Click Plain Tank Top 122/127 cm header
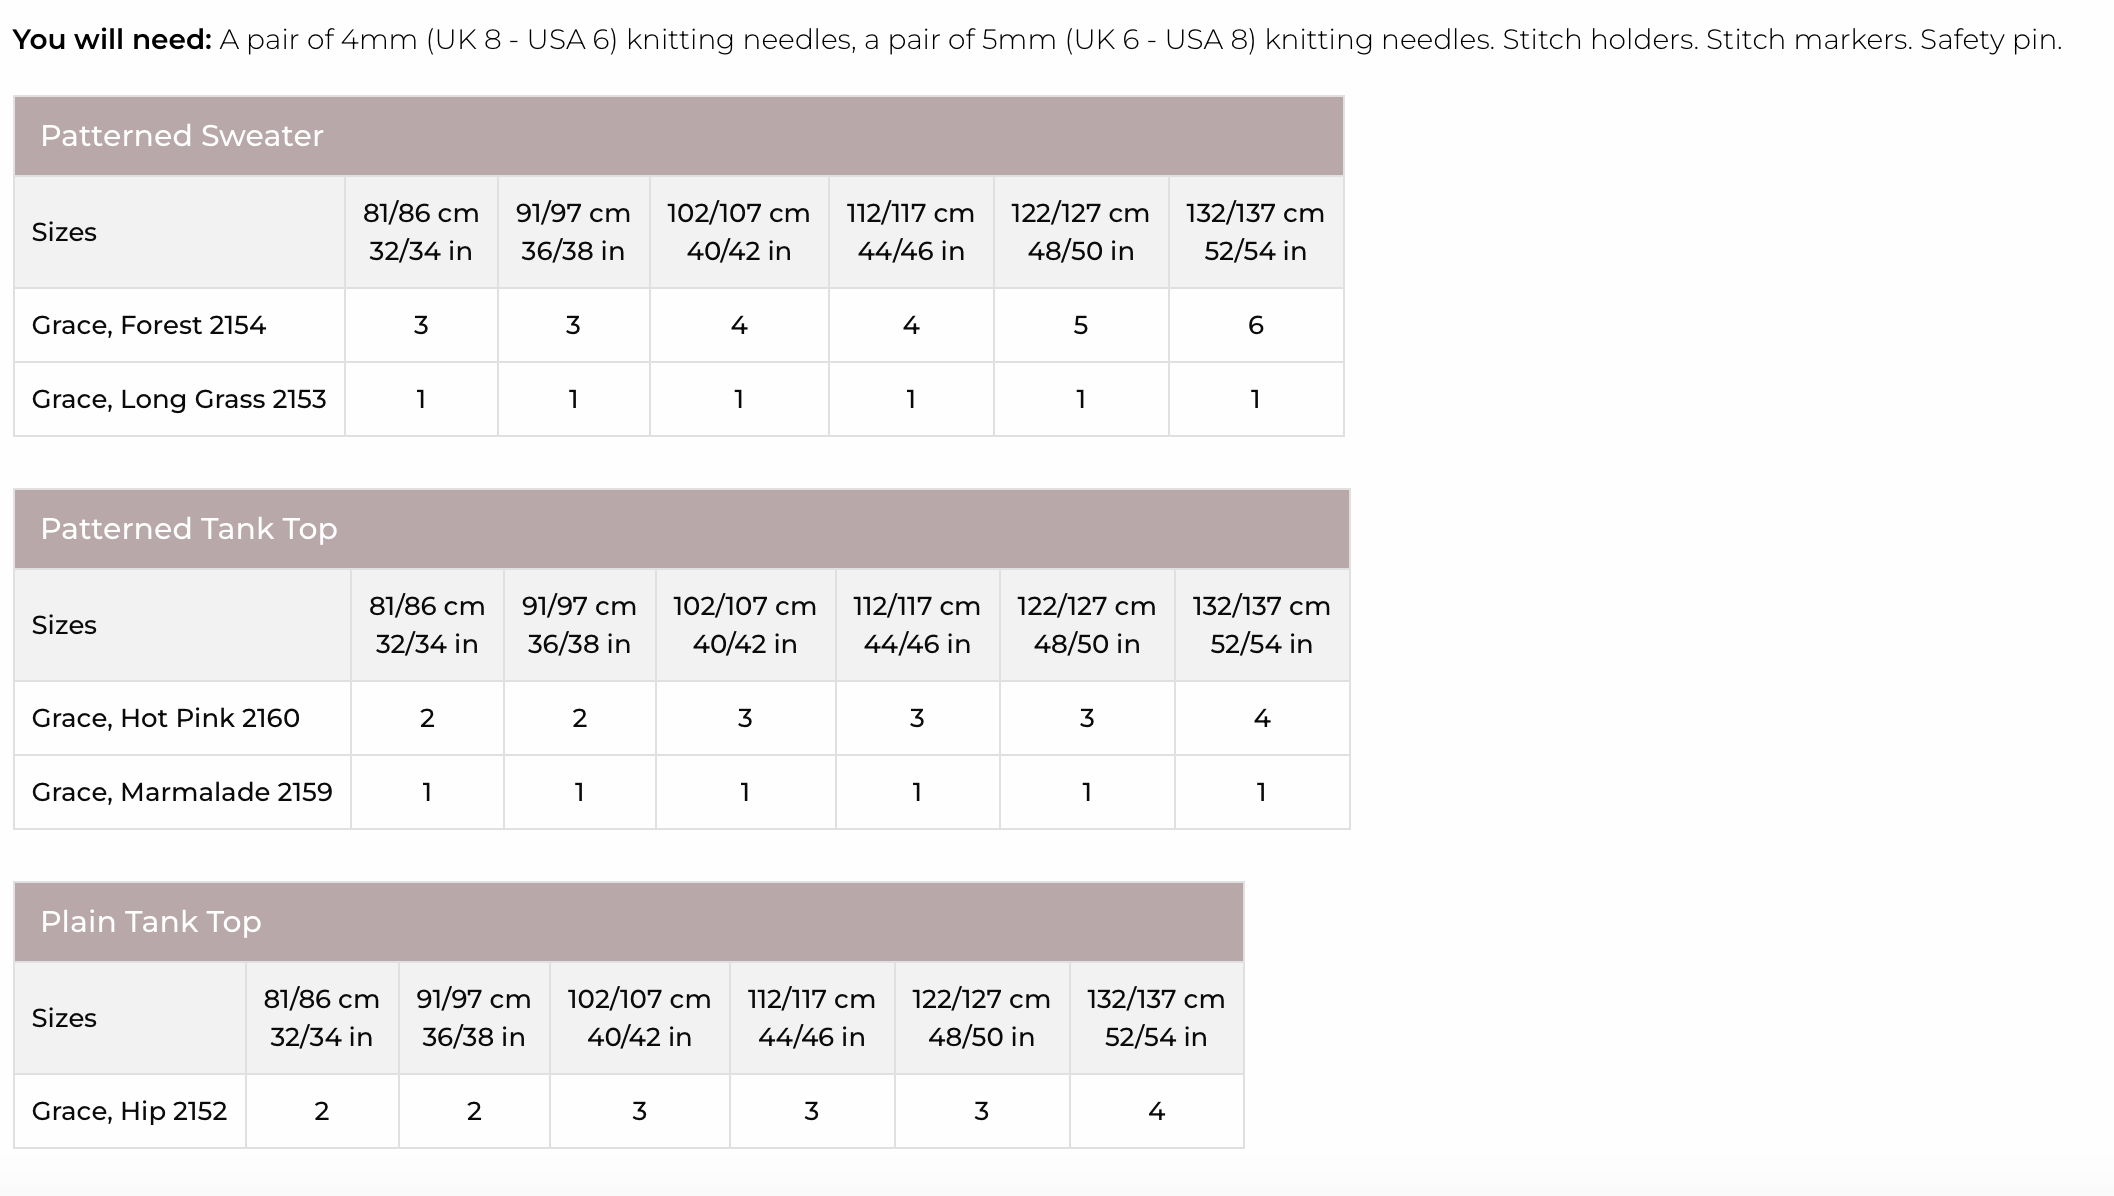 982,1018
